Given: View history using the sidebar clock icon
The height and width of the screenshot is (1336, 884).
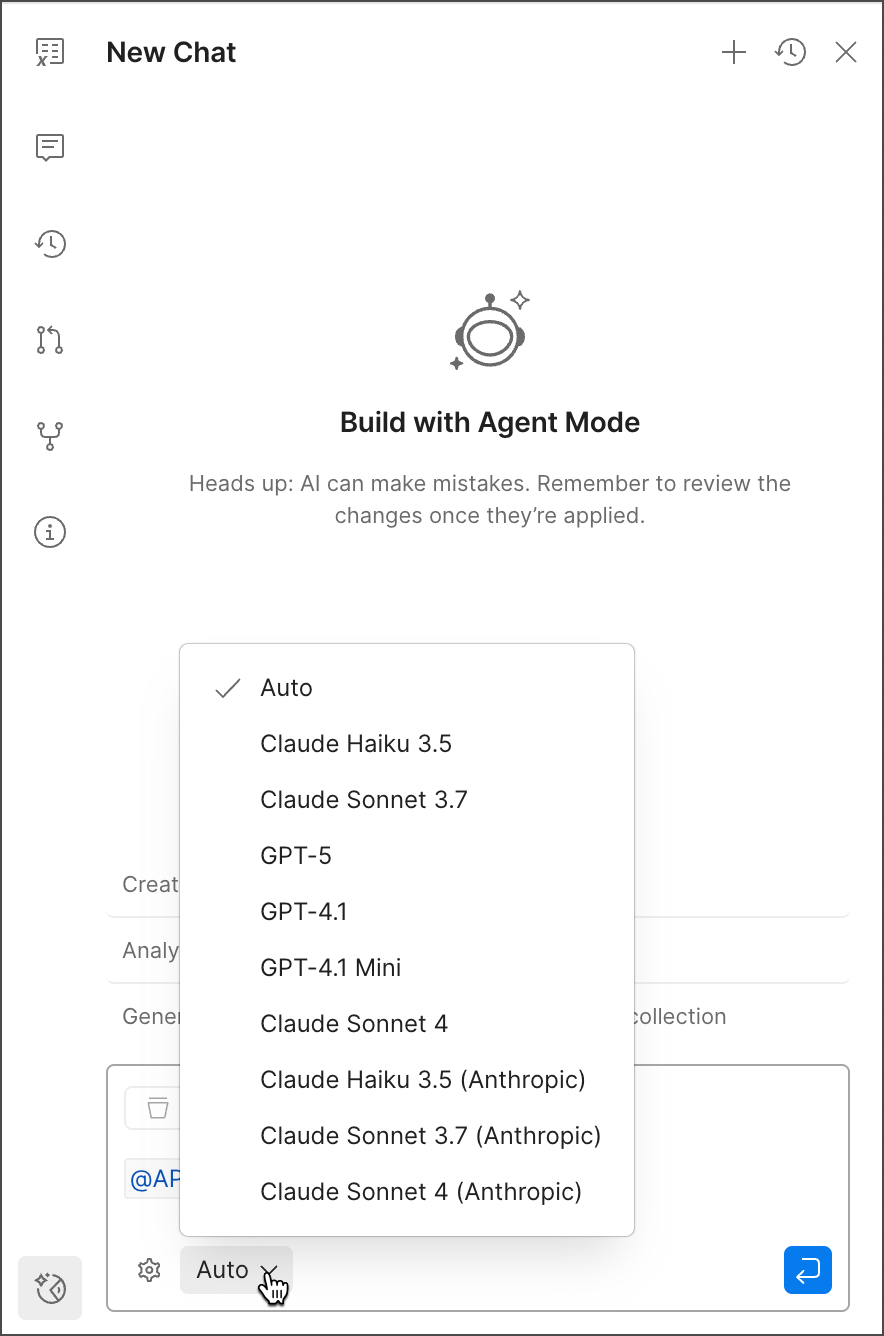Looking at the screenshot, I should pos(50,243).
